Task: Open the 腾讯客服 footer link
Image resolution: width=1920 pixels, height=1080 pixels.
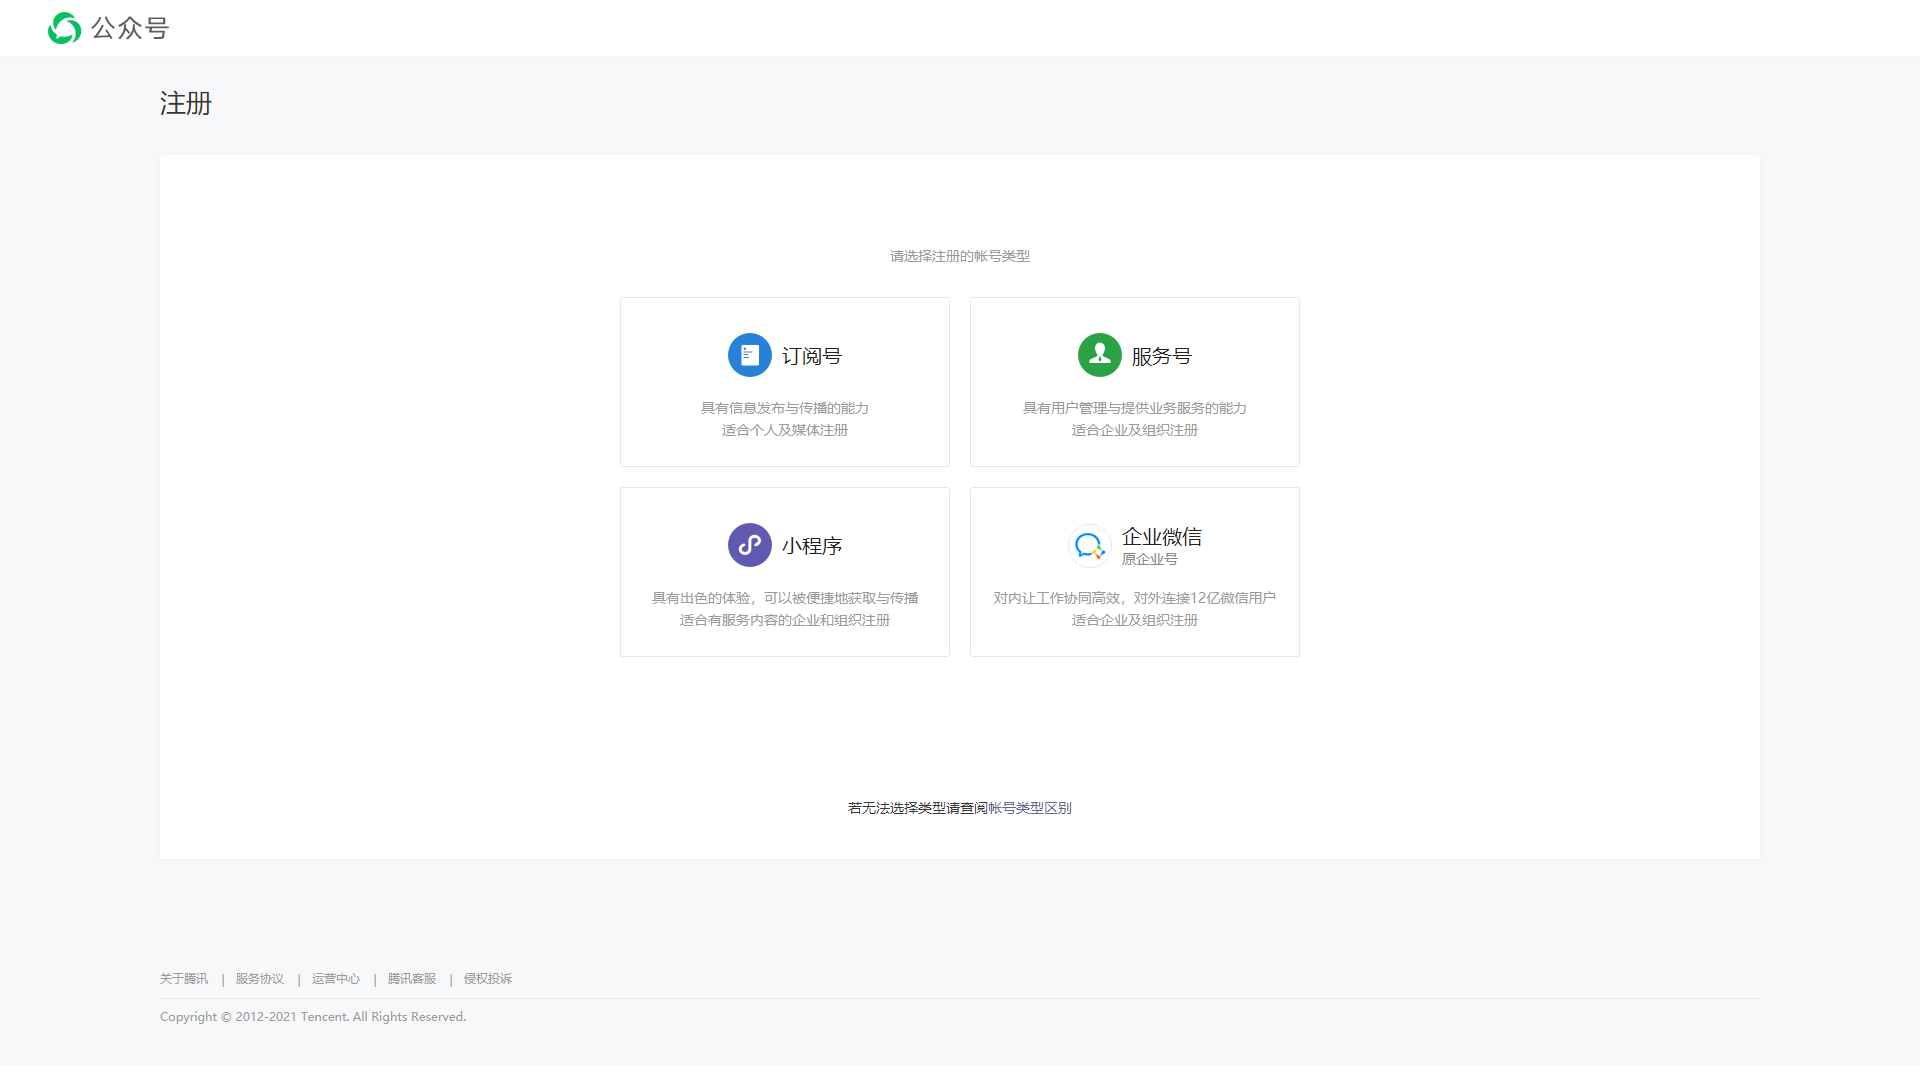Action: pos(412,979)
